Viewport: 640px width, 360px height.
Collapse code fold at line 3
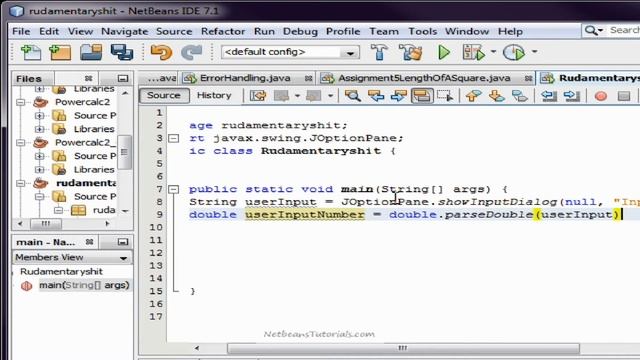coord(173,138)
